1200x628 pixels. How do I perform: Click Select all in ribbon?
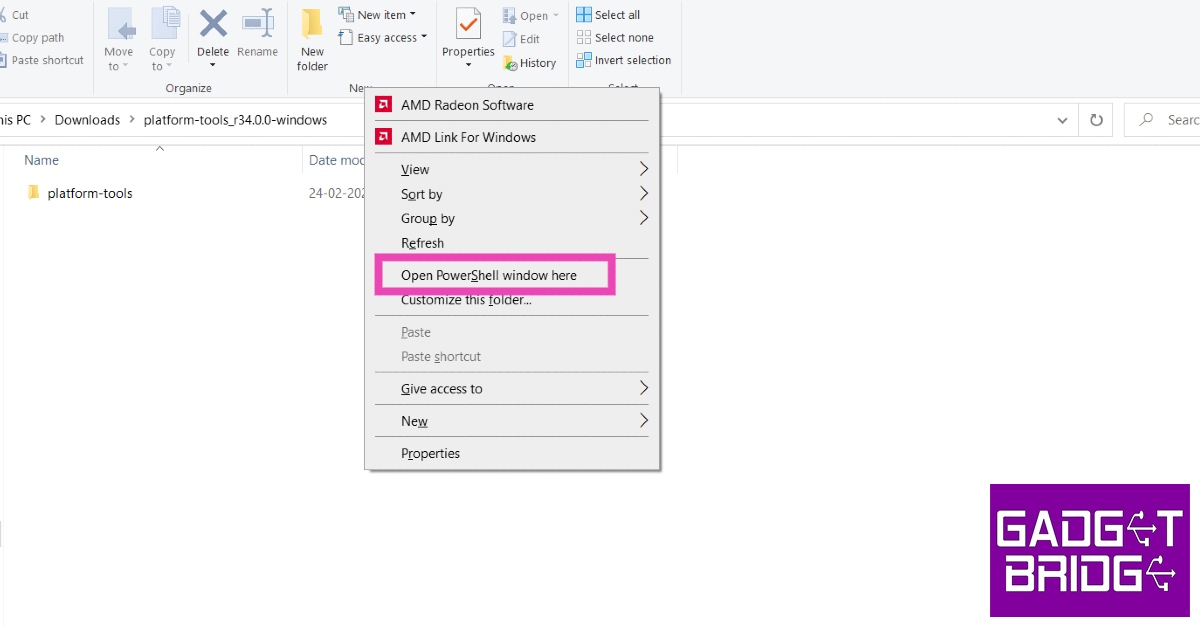(608, 15)
